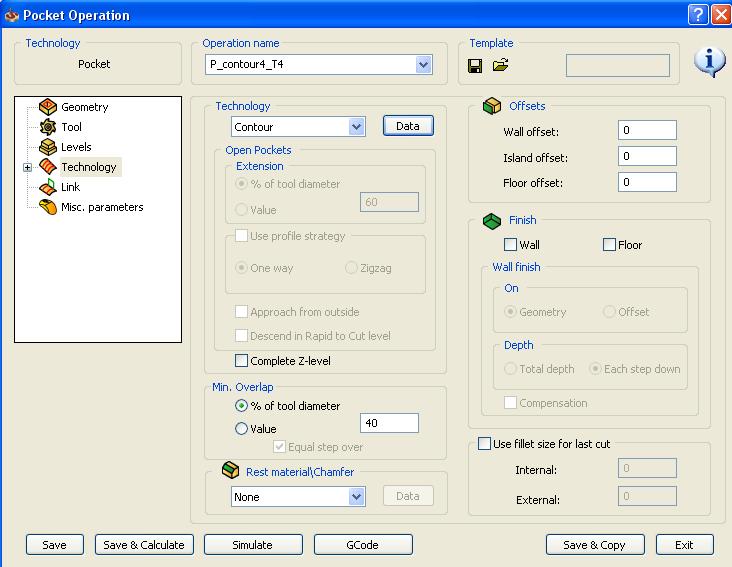The width and height of the screenshot is (732, 567).
Task: Select Min. Overlap % of tool diameter radio
Action: coord(241,406)
